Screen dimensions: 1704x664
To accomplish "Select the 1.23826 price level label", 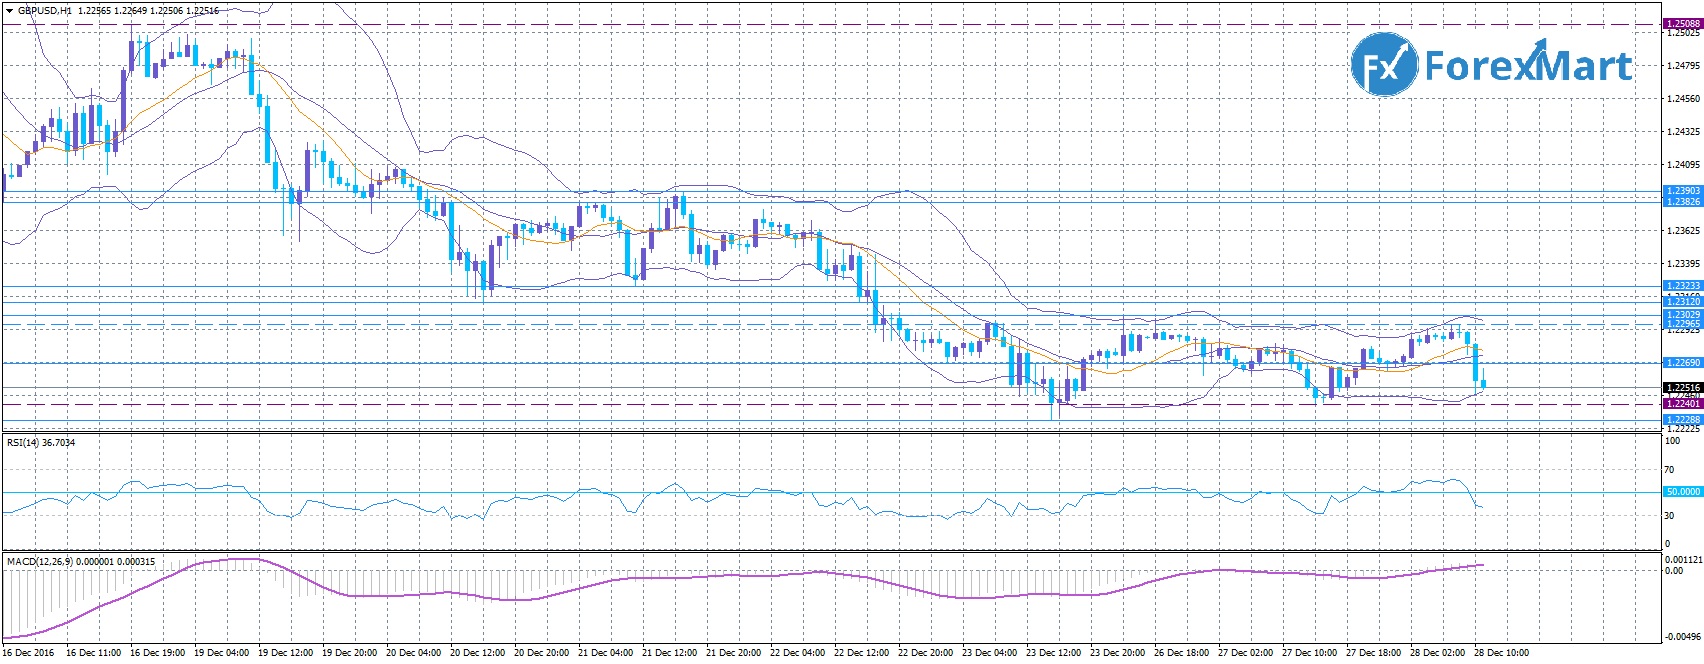I will pyautogui.click(x=1681, y=202).
